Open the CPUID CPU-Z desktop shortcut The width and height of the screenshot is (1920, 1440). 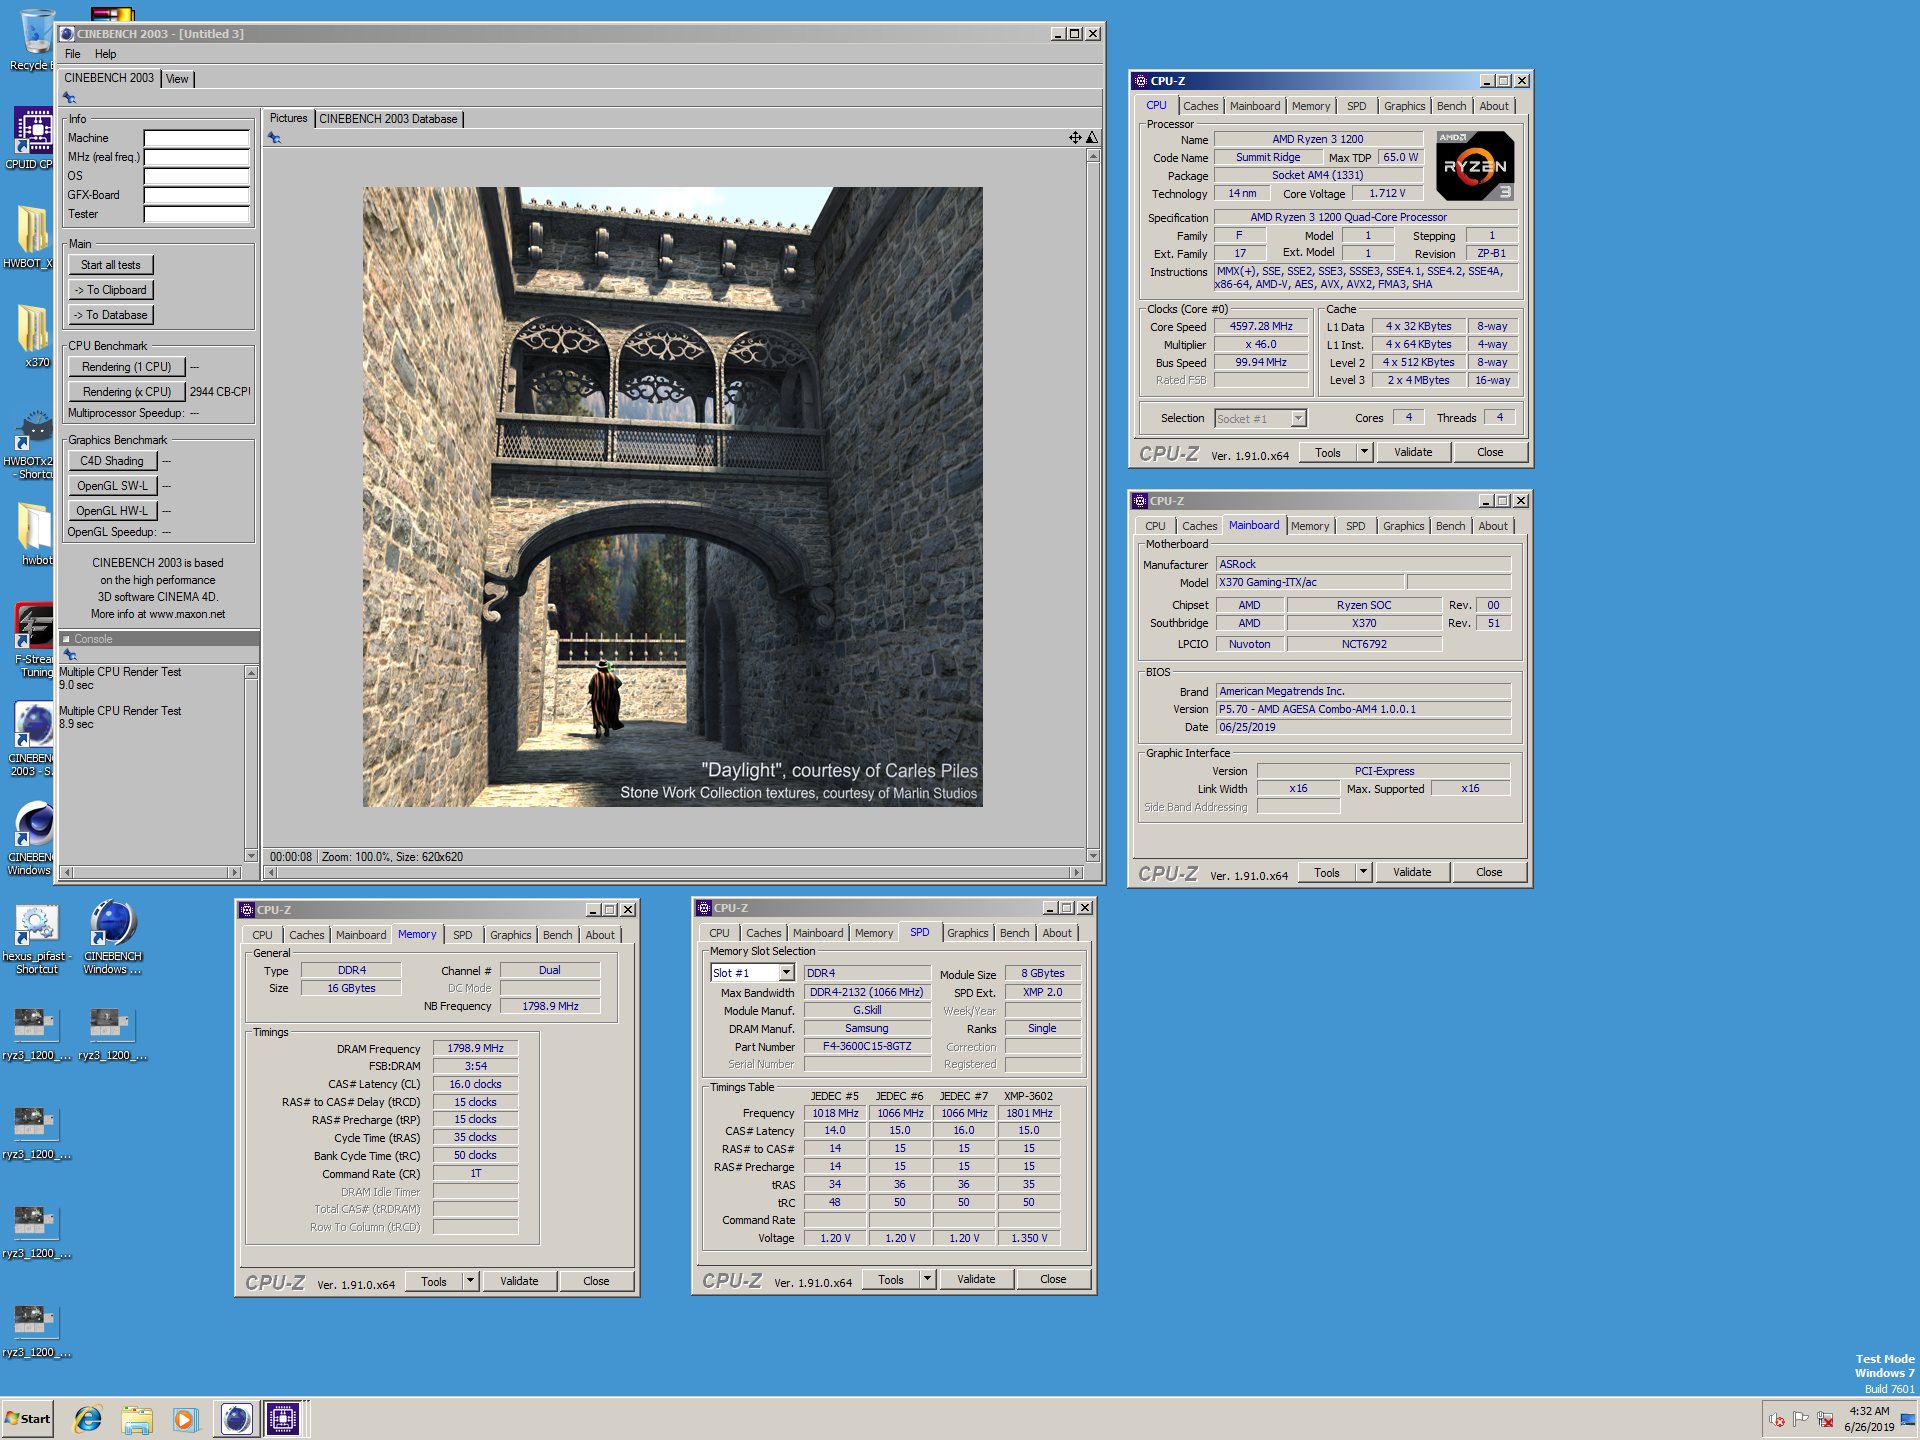pyautogui.click(x=32, y=138)
